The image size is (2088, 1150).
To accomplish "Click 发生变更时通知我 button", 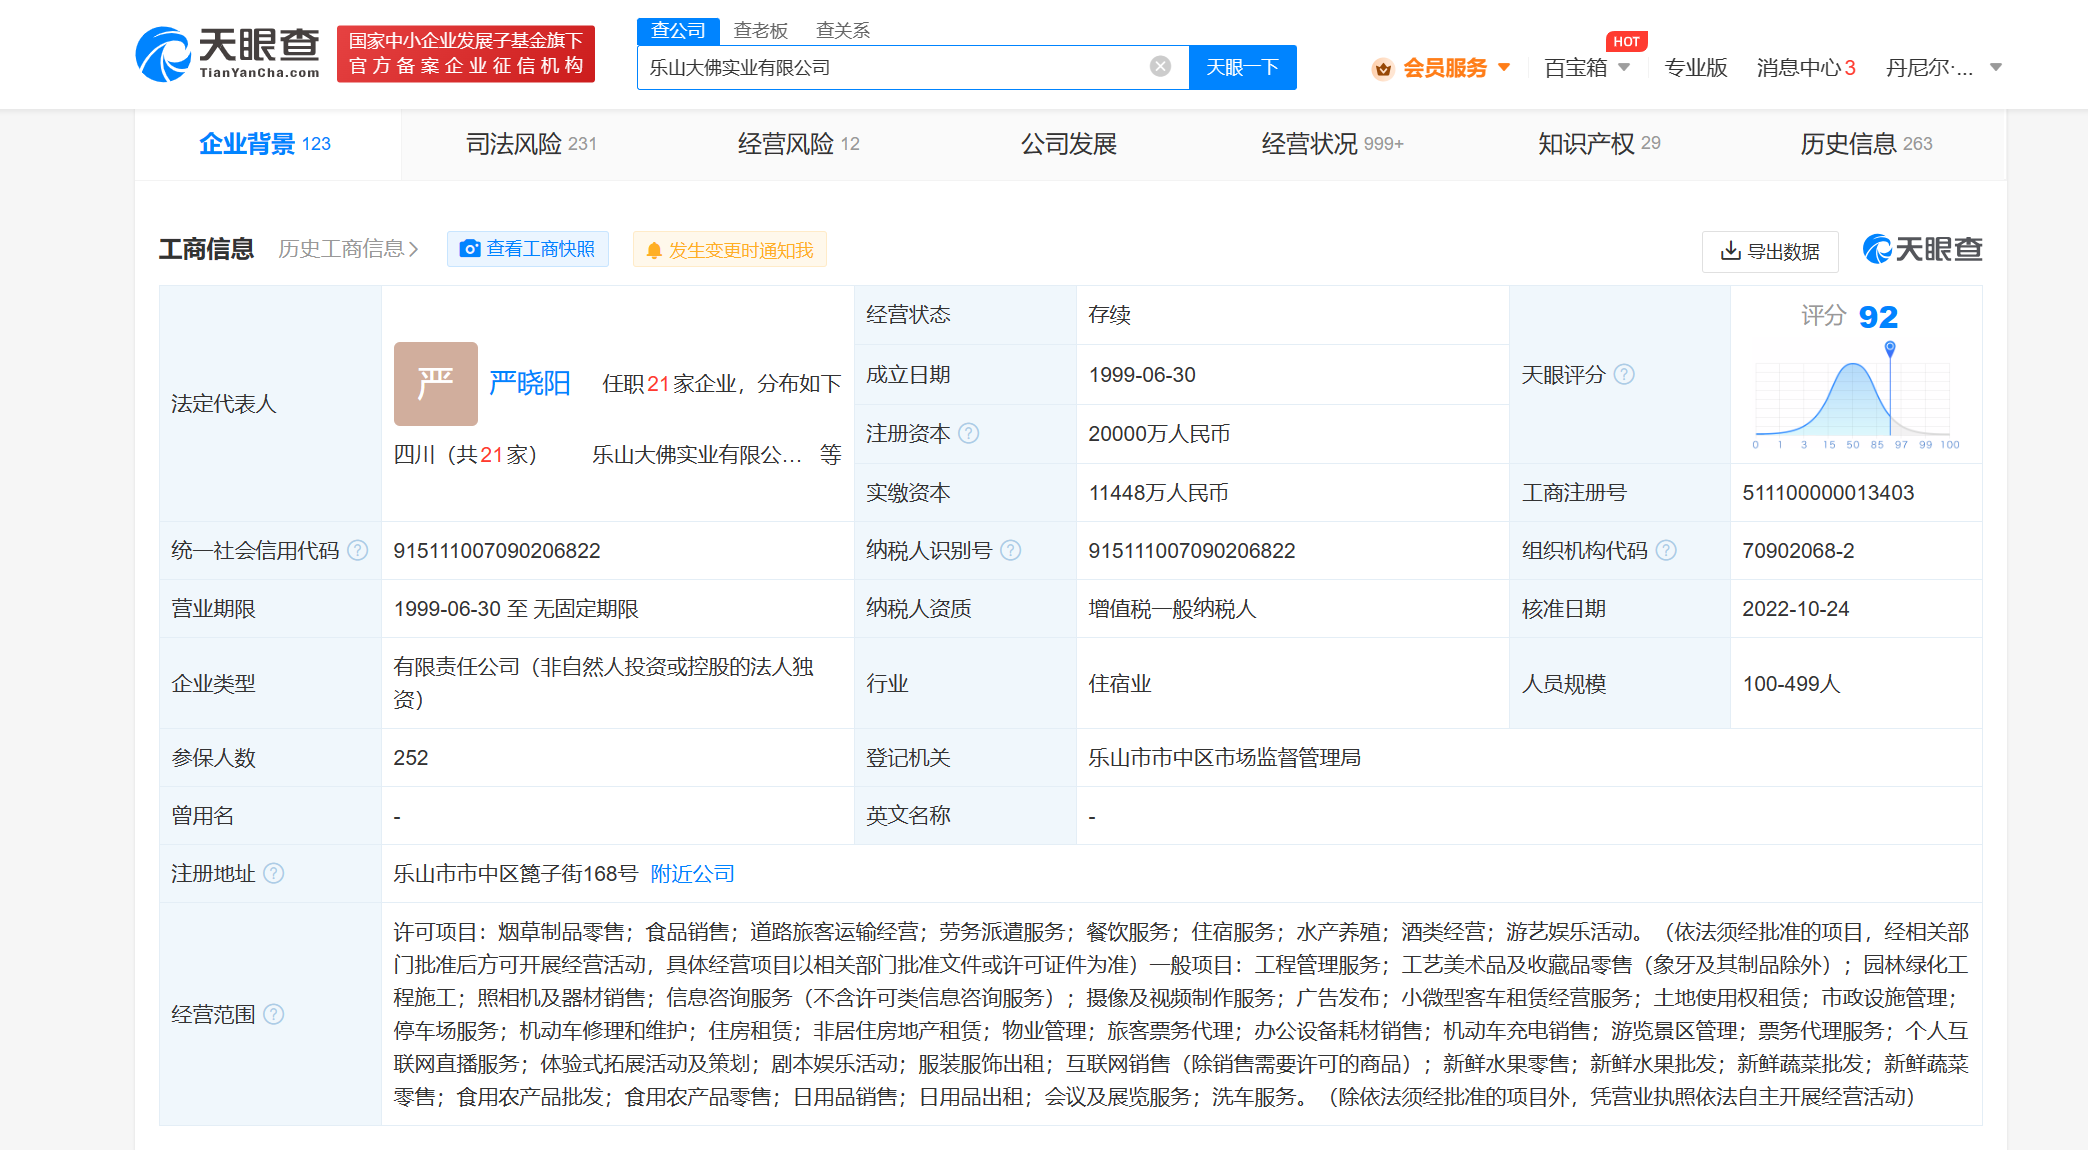I will pyautogui.click(x=729, y=250).
